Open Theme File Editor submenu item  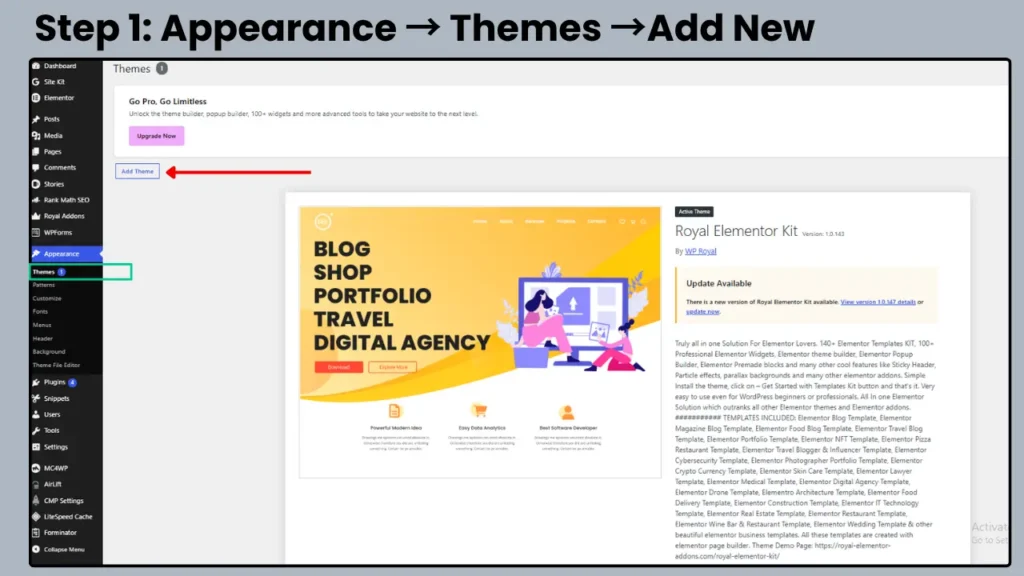click(x=56, y=365)
